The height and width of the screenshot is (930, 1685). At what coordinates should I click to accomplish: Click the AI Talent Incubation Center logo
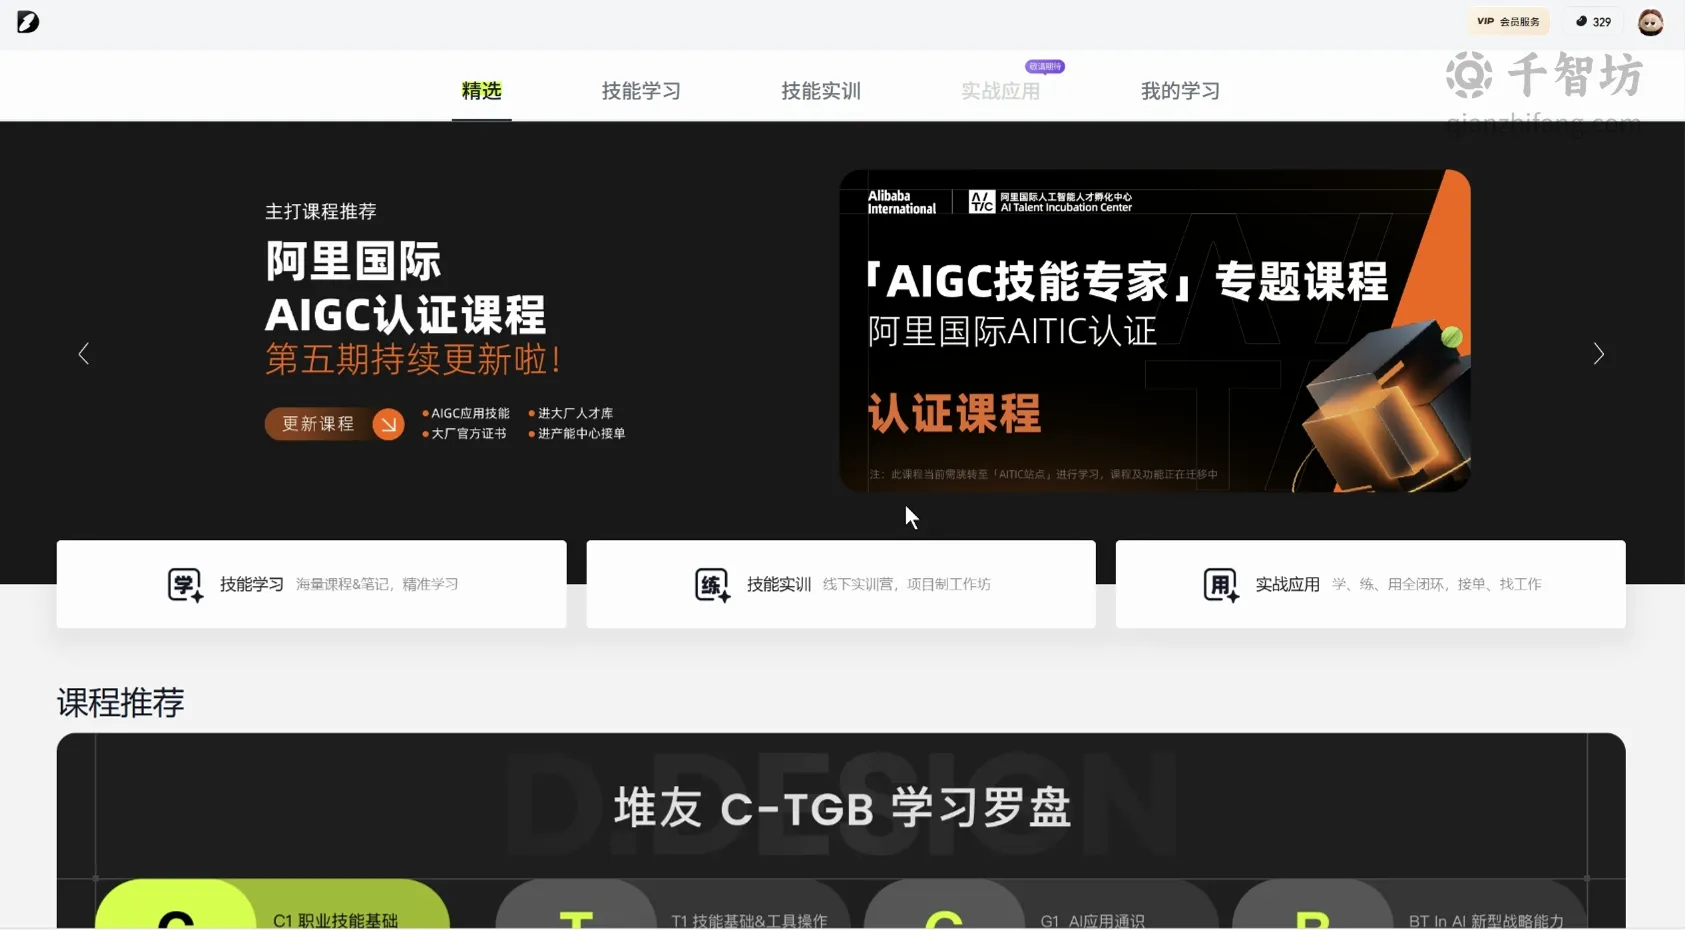pos(1051,202)
